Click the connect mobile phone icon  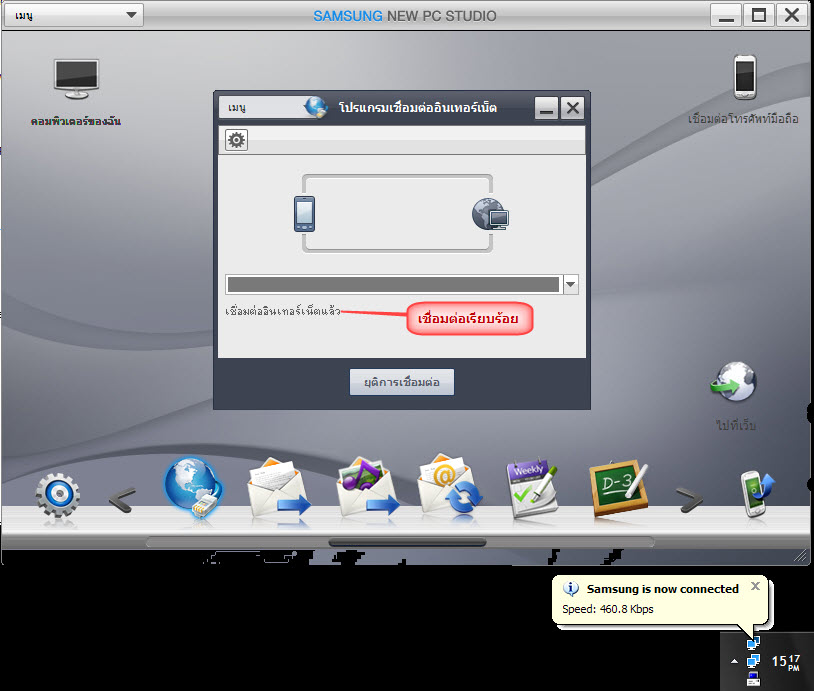coord(744,77)
